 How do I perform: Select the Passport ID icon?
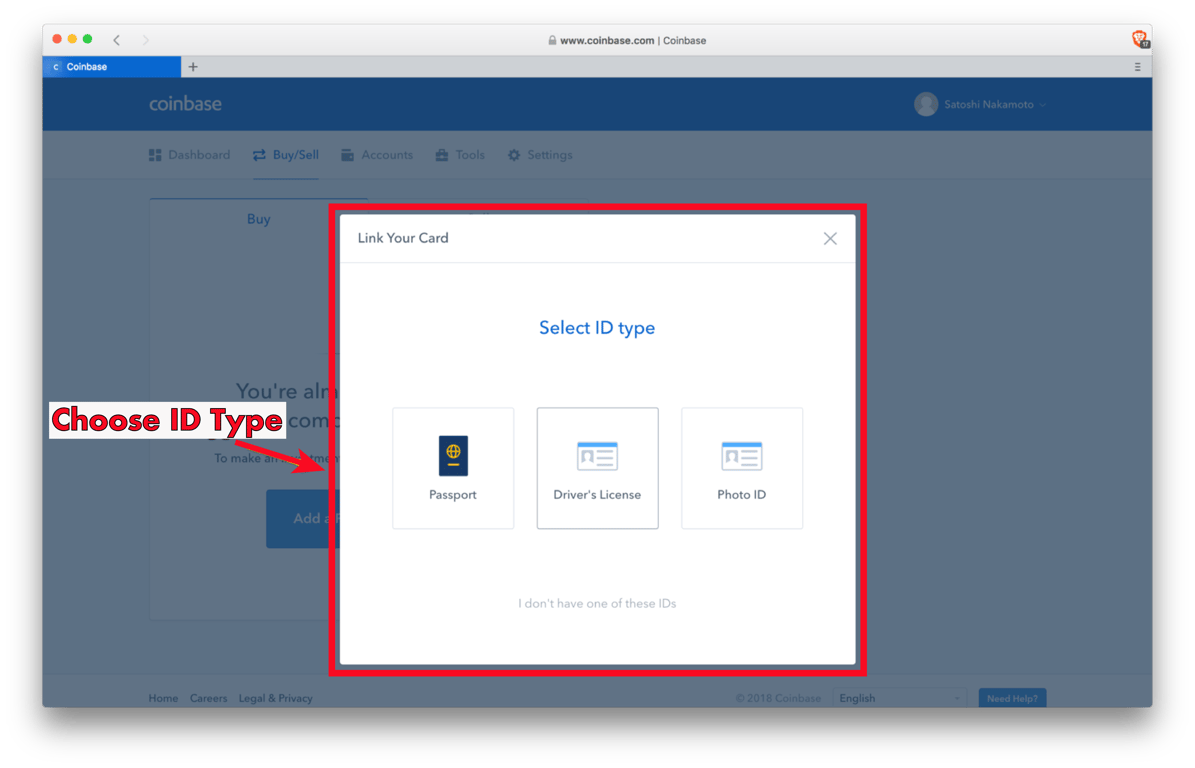453,455
